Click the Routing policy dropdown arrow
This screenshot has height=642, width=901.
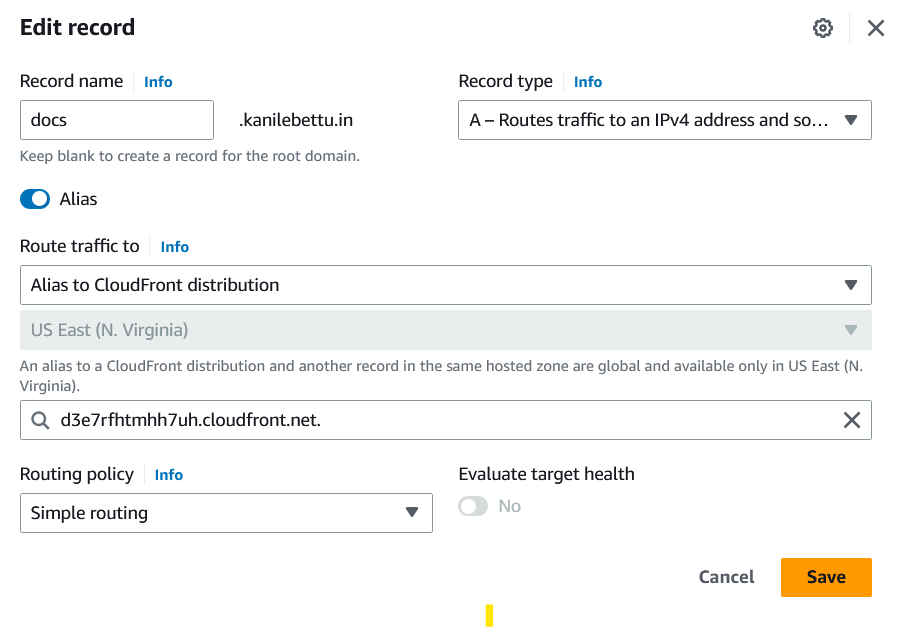[x=411, y=512]
